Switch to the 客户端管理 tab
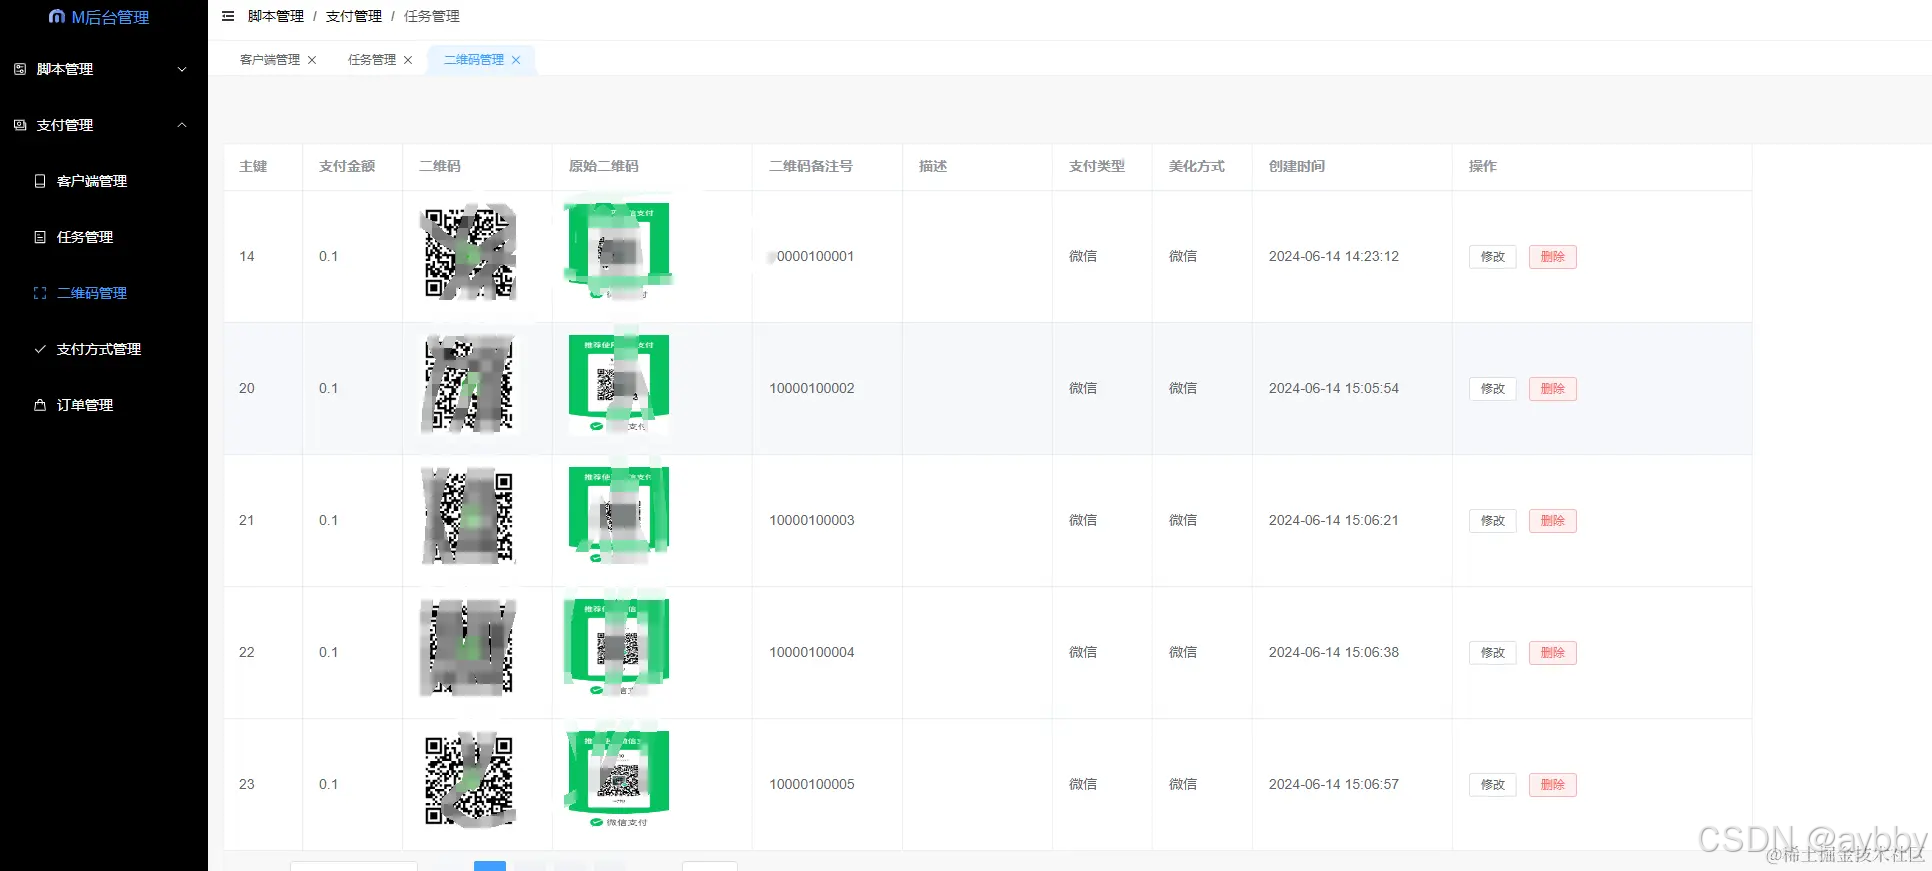The width and height of the screenshot is (1932, 871). point(270,60)
